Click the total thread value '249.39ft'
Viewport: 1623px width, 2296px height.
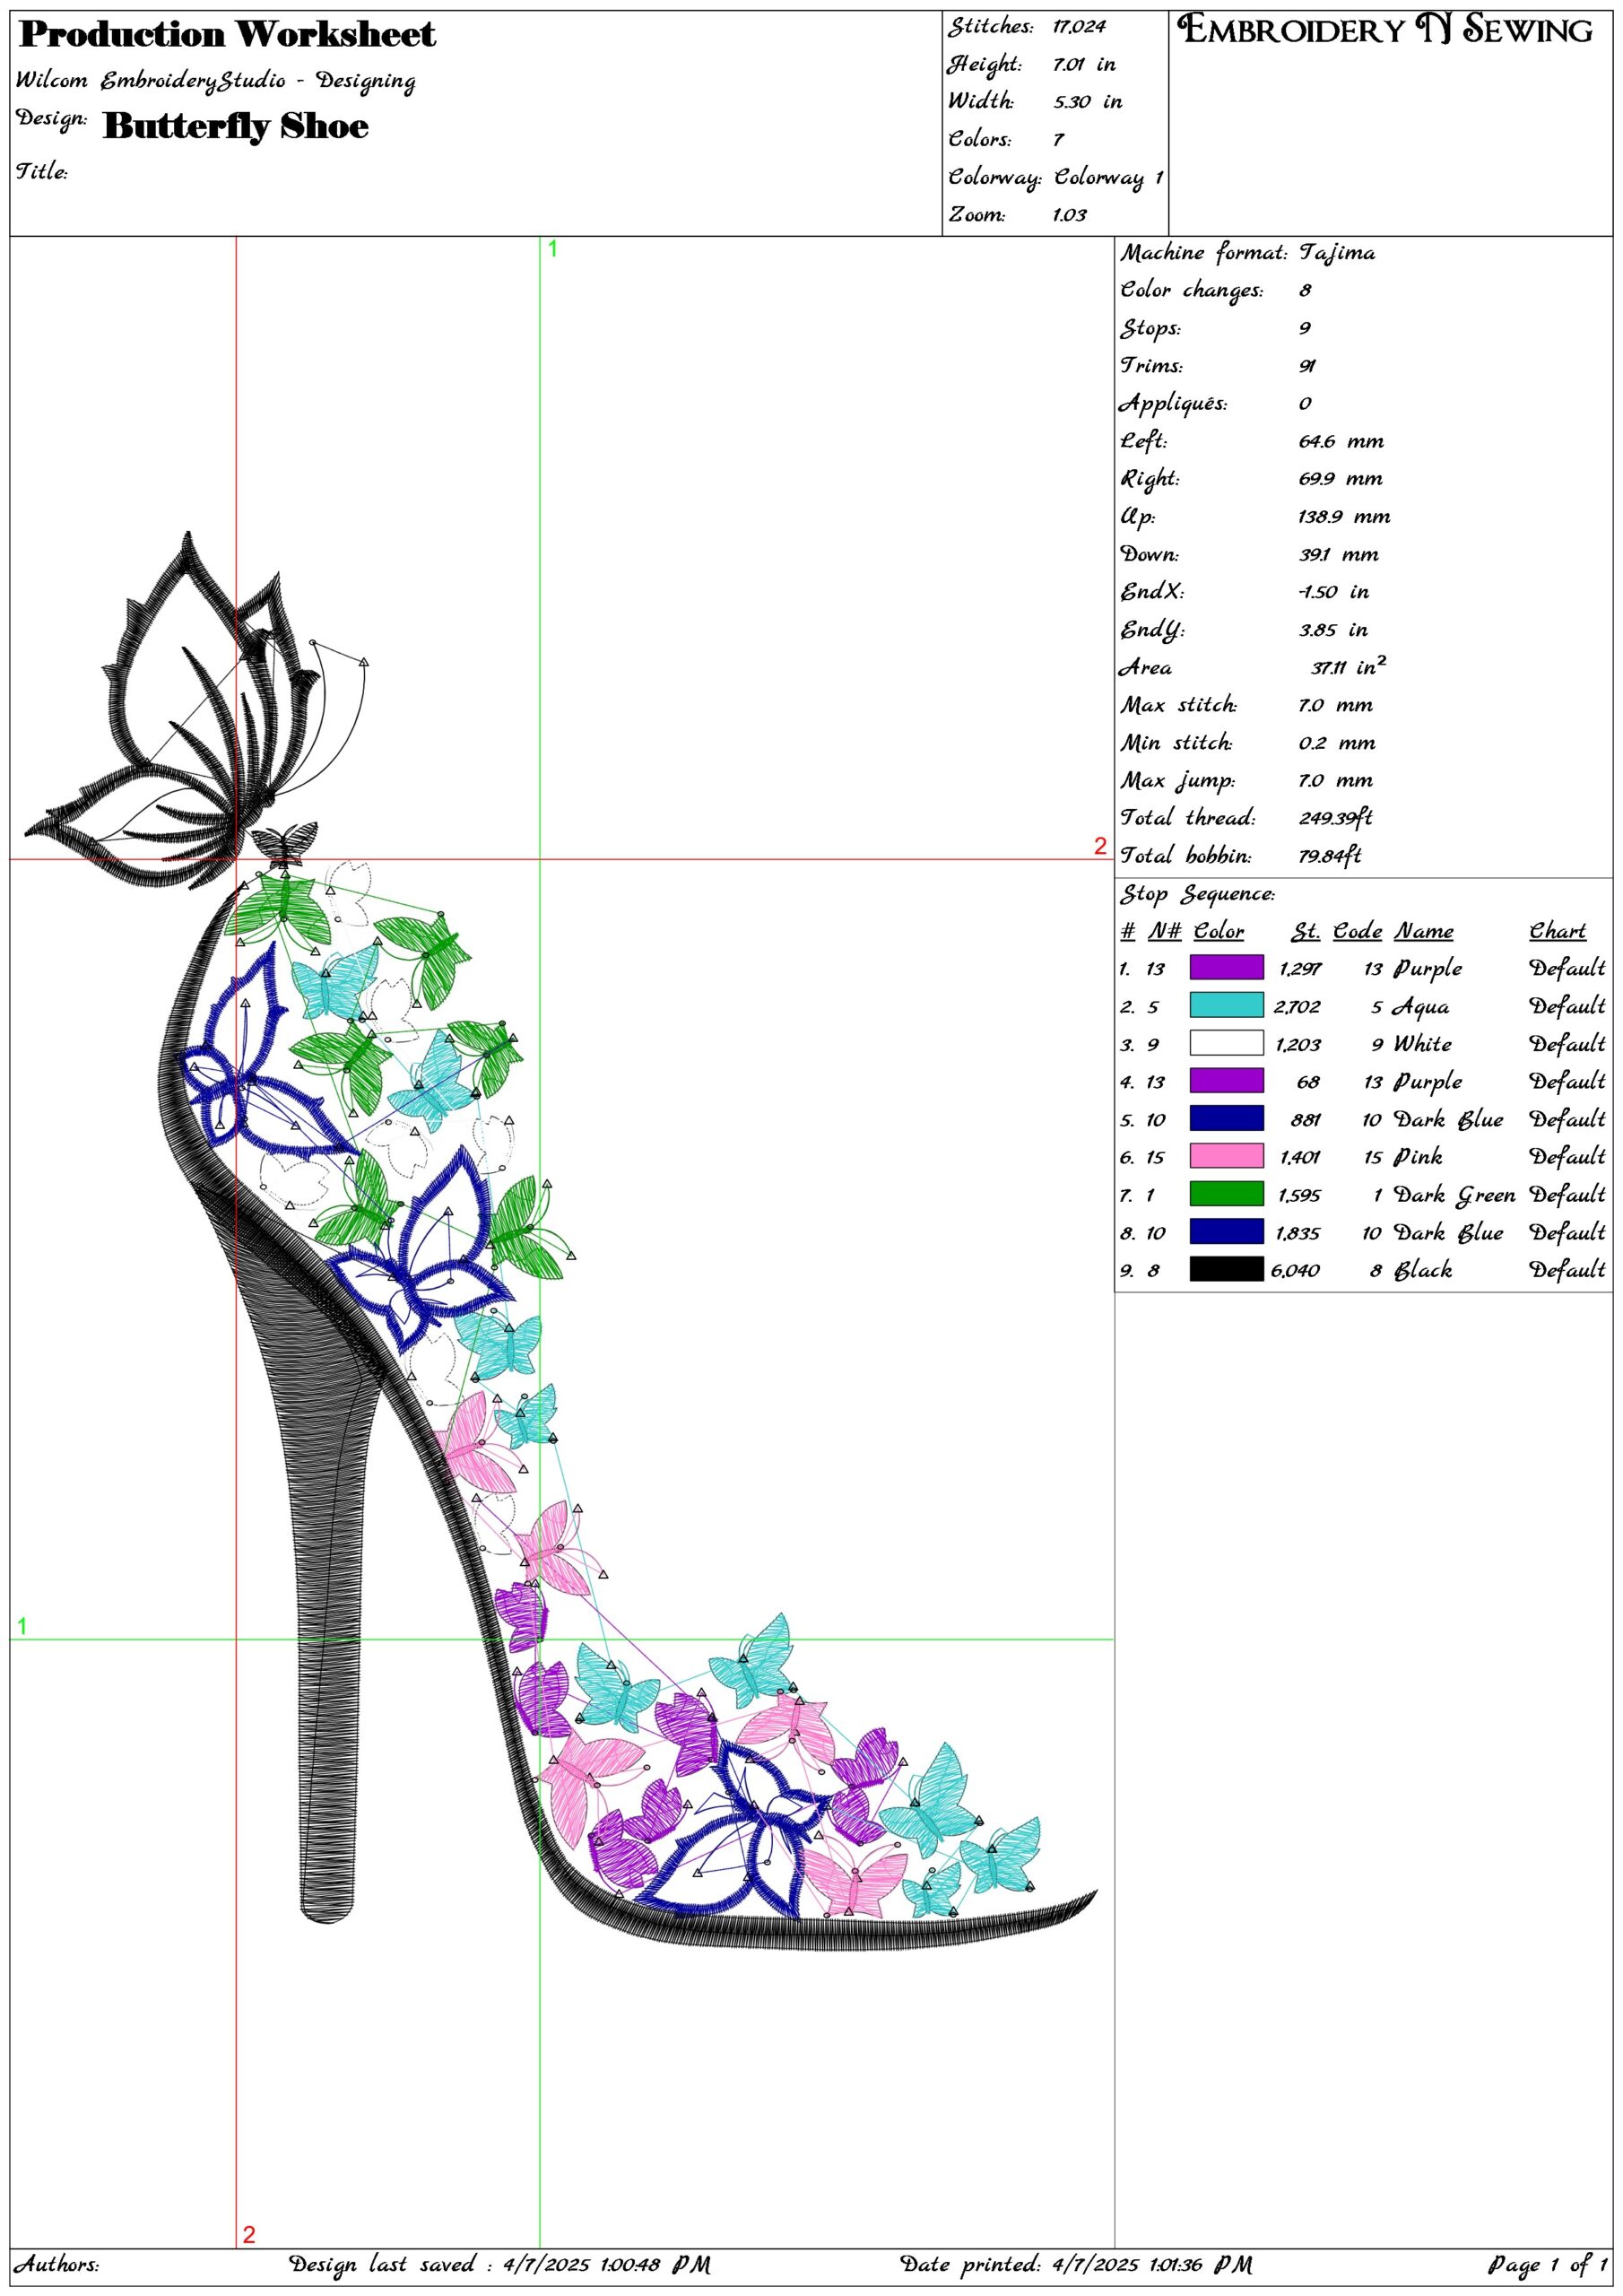pos(1335,818)
